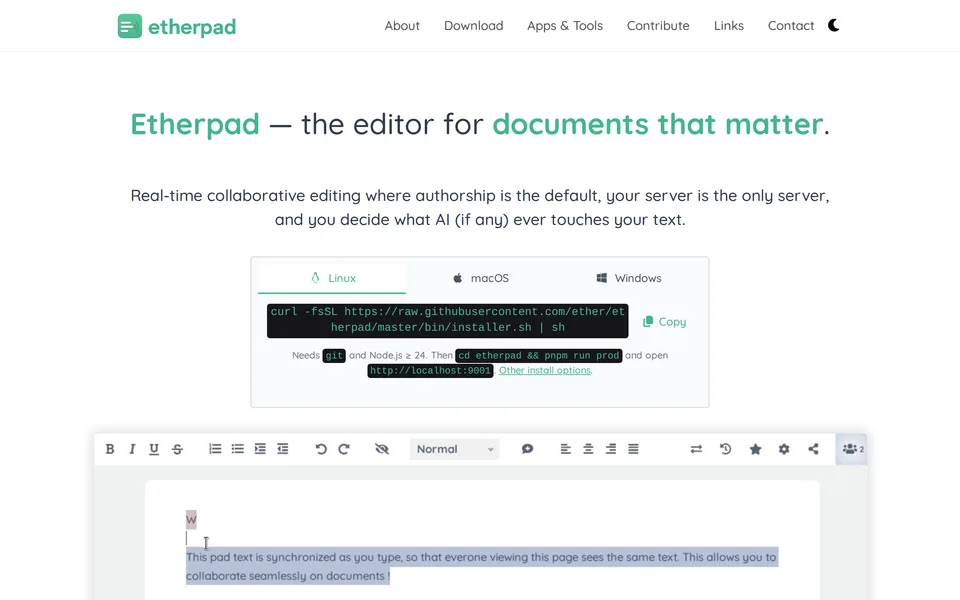The width and height of the screenshot is (960, 600).
Task: Open pad settings gear icon
Action: 784,449
